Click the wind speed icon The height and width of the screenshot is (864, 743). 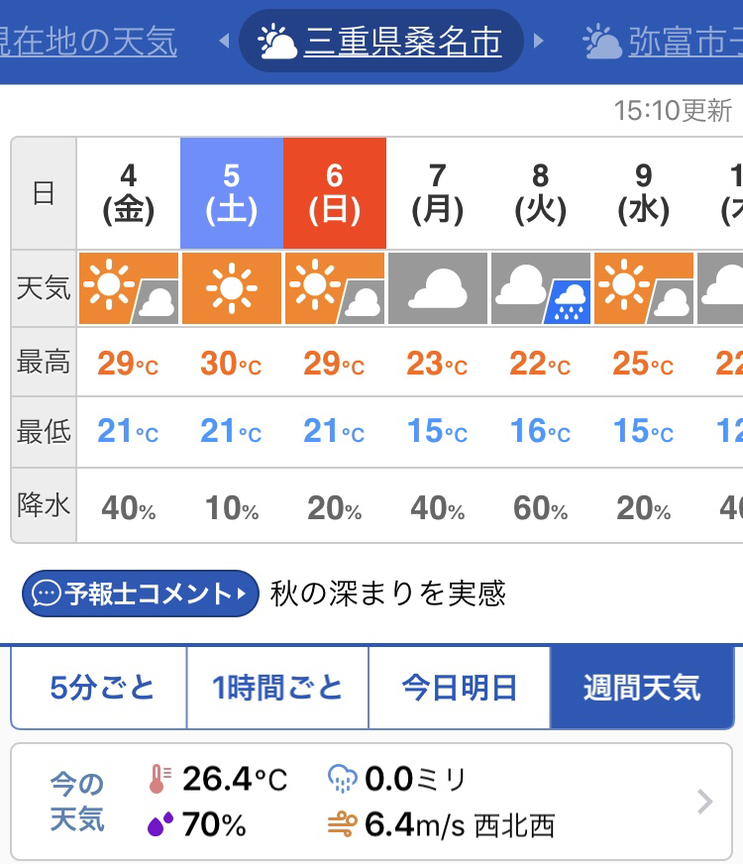click(342, 825)
